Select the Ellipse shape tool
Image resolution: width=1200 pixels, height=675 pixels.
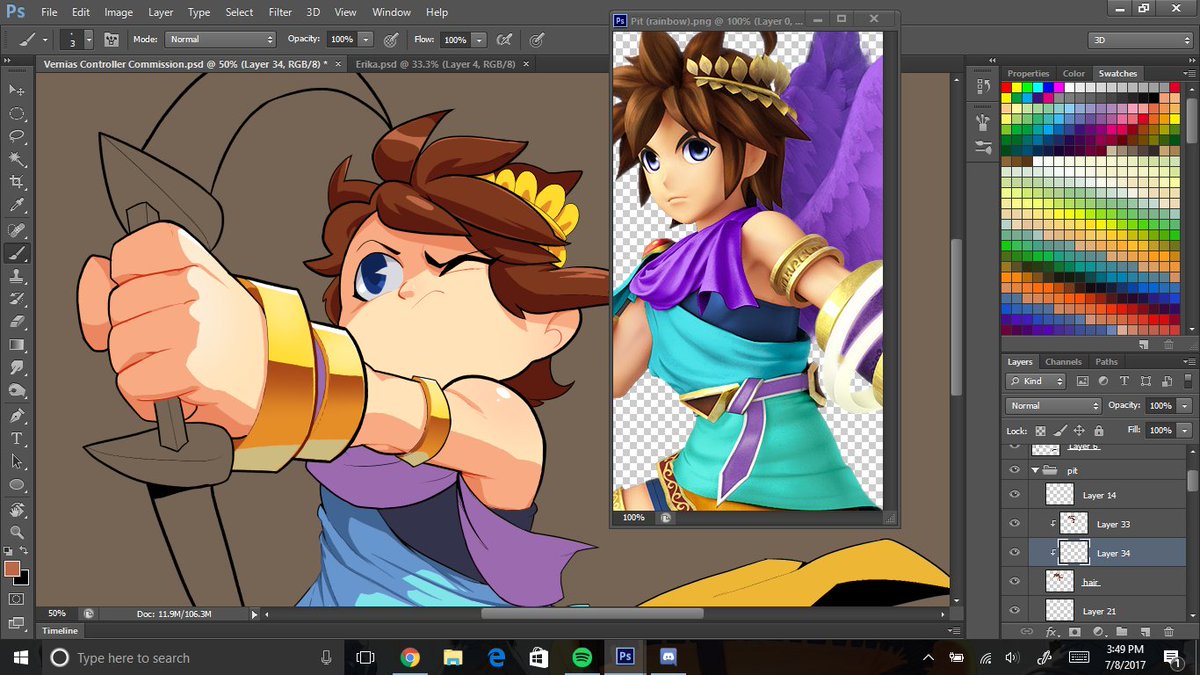click(x=17, y=485)
